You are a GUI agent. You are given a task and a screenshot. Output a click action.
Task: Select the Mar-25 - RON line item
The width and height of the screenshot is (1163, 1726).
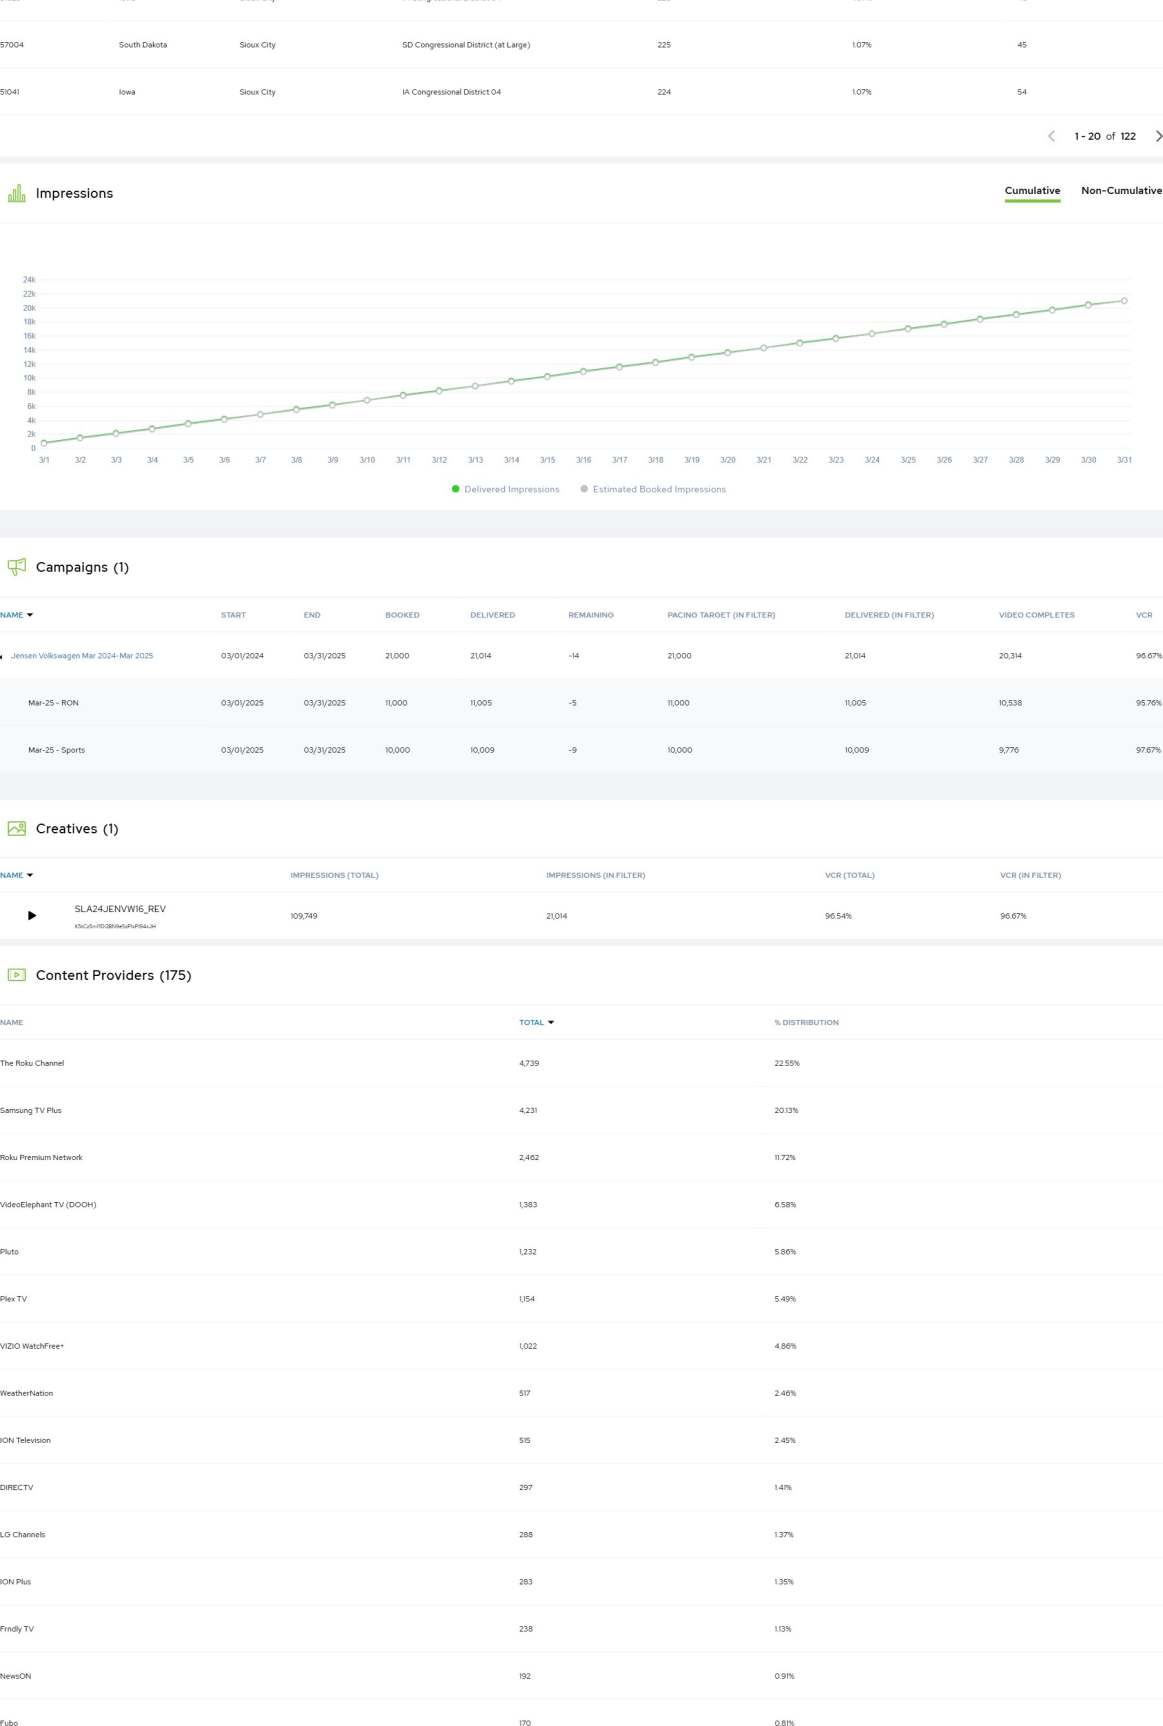point(581,703)
